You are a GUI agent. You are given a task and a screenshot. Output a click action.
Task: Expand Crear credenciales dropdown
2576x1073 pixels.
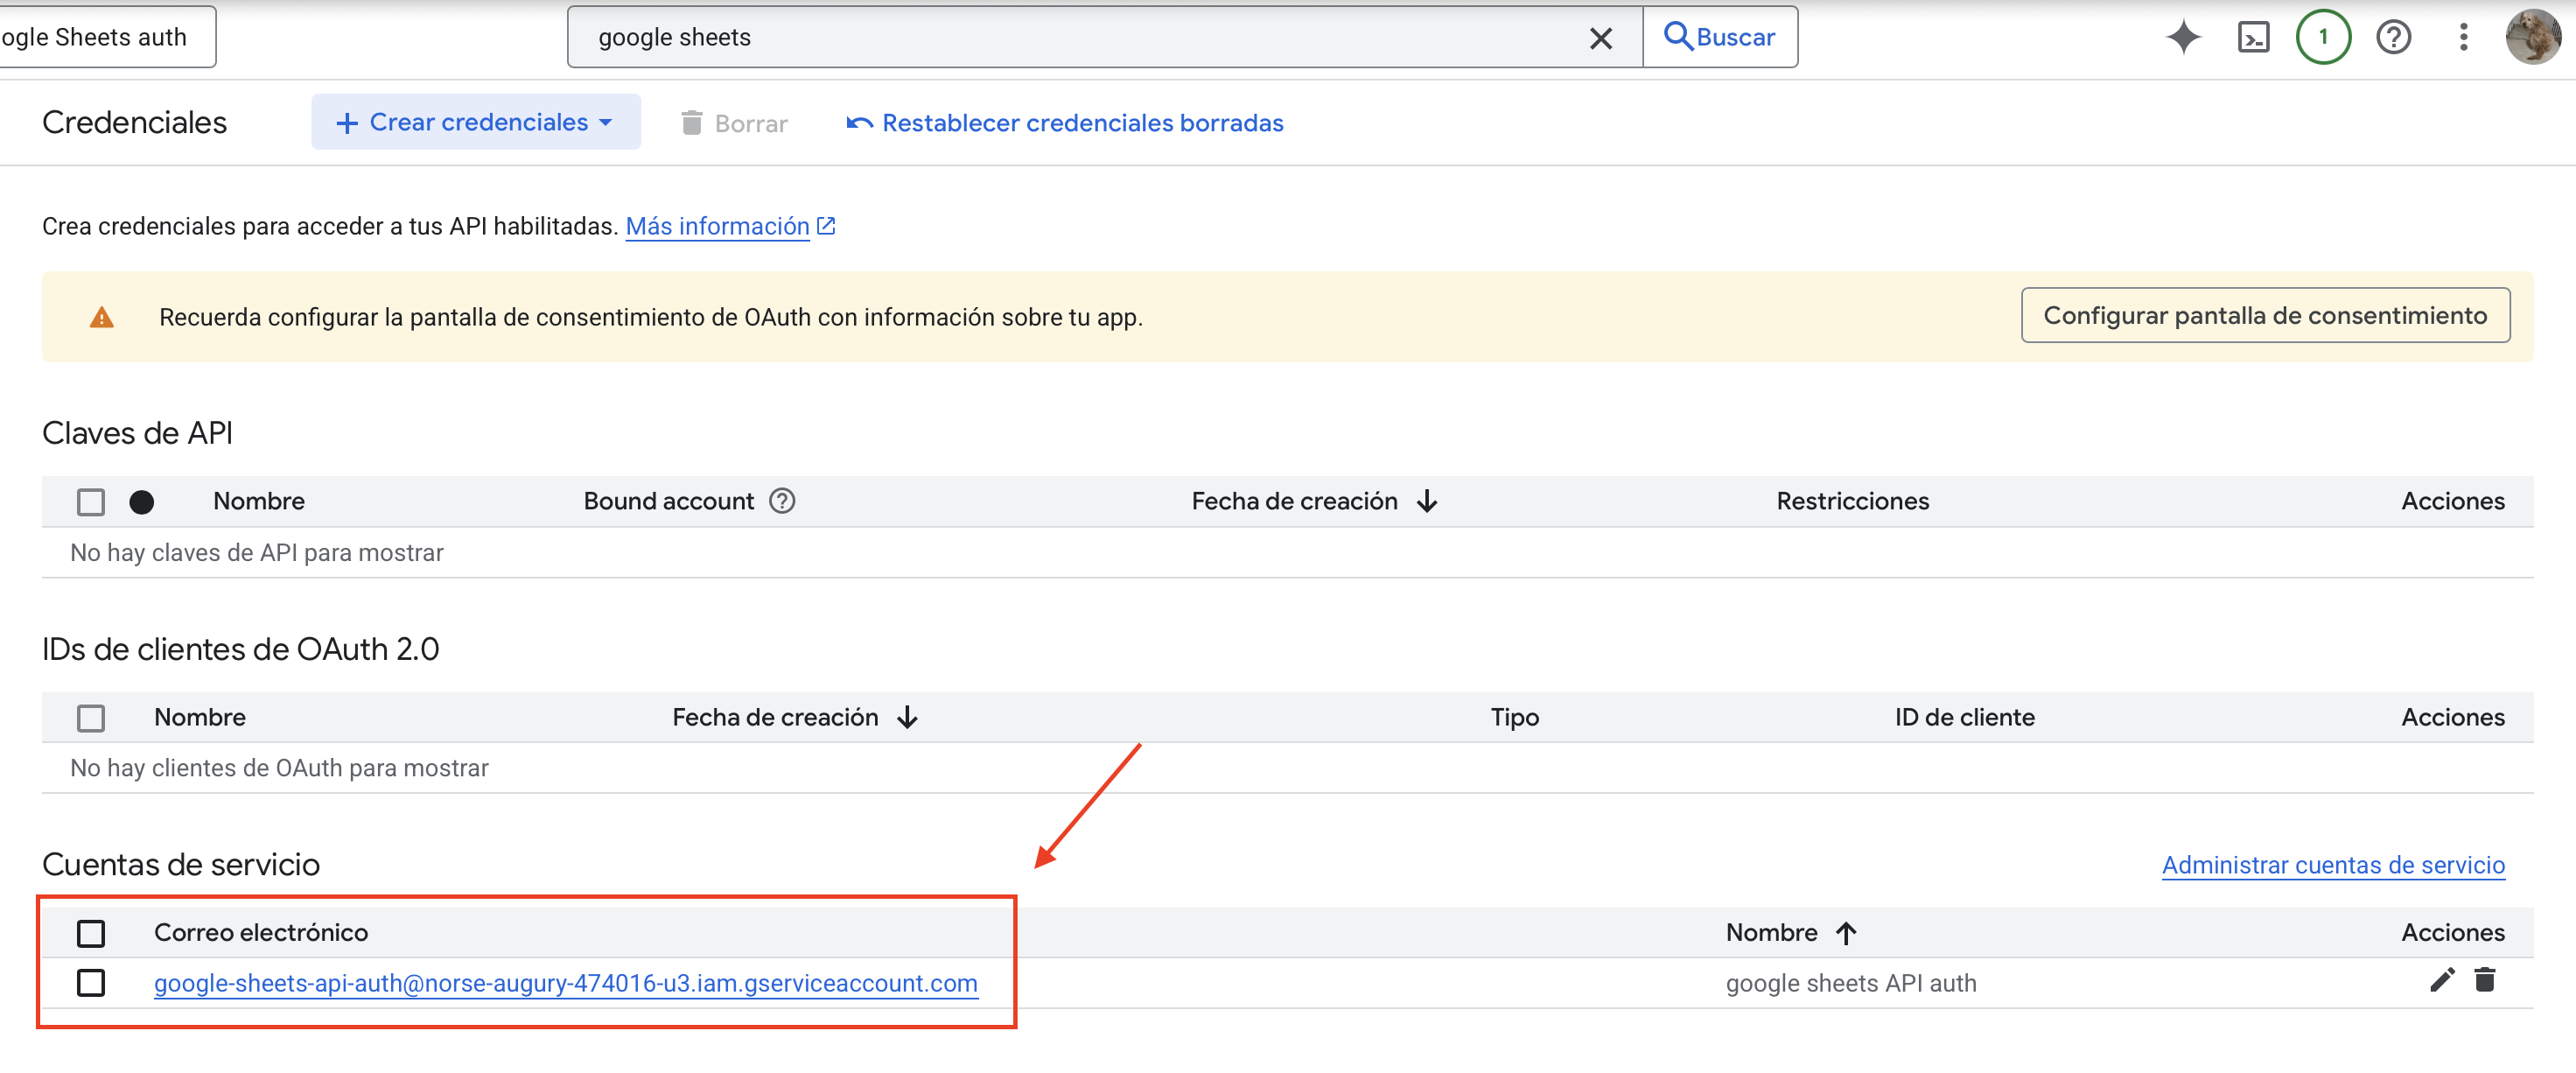tap(476, 122)
